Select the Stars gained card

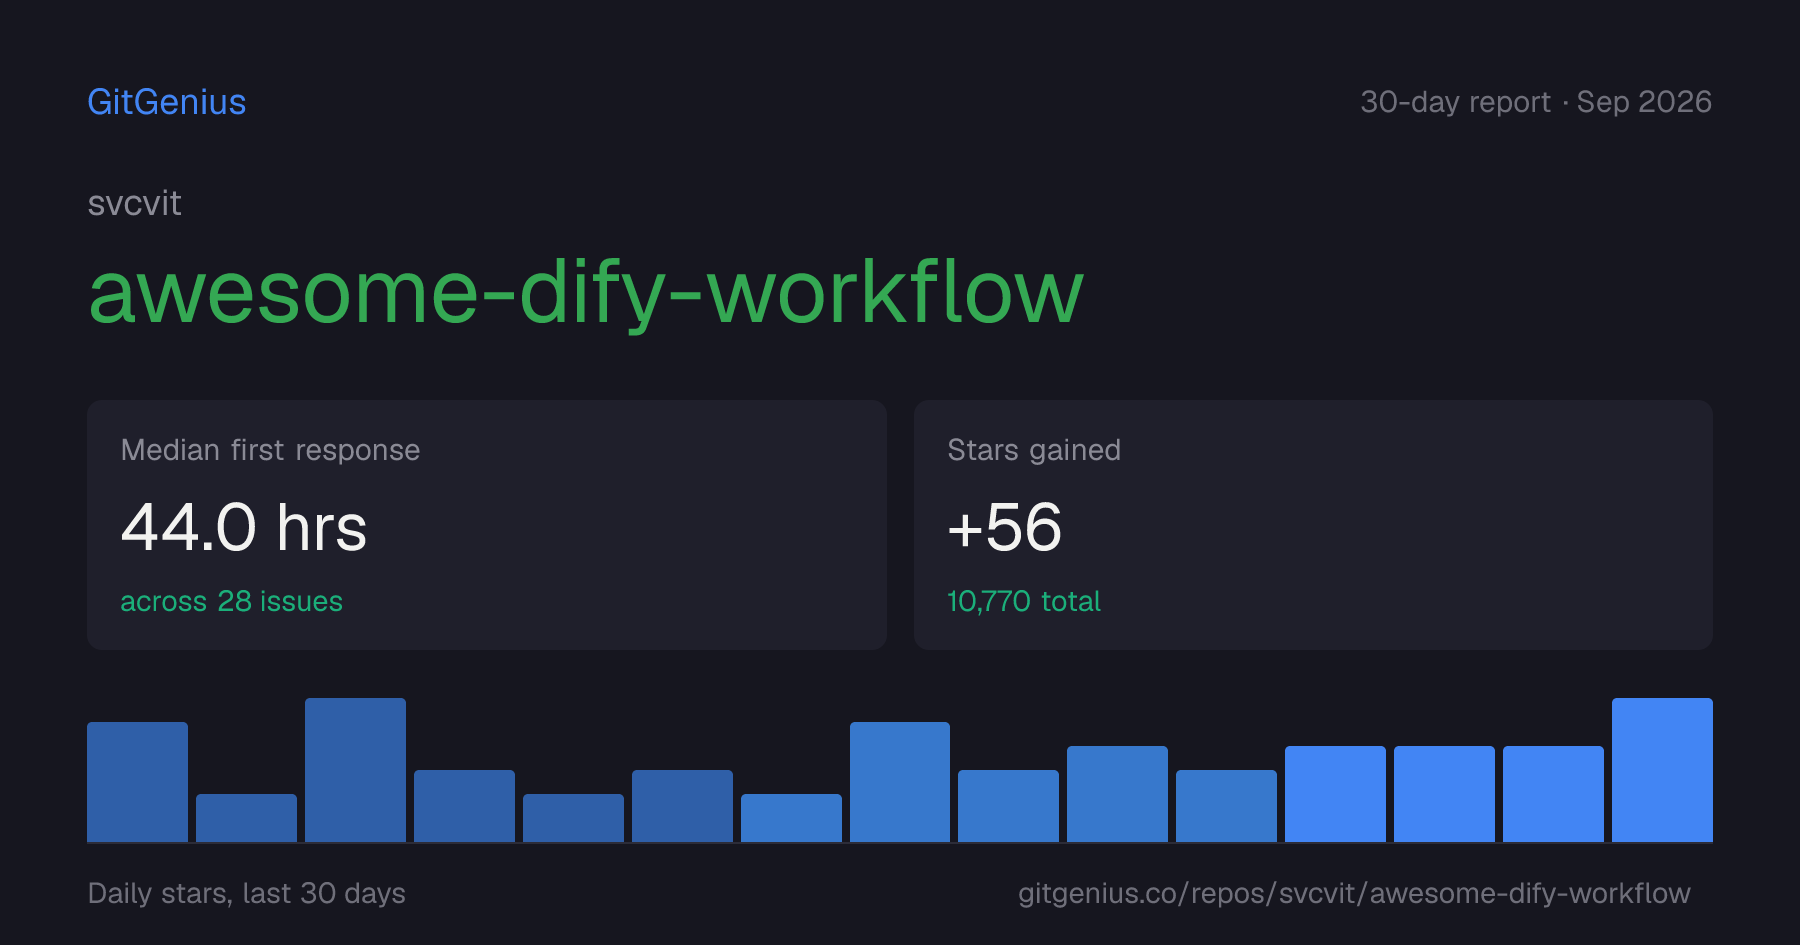[1313, 525]
